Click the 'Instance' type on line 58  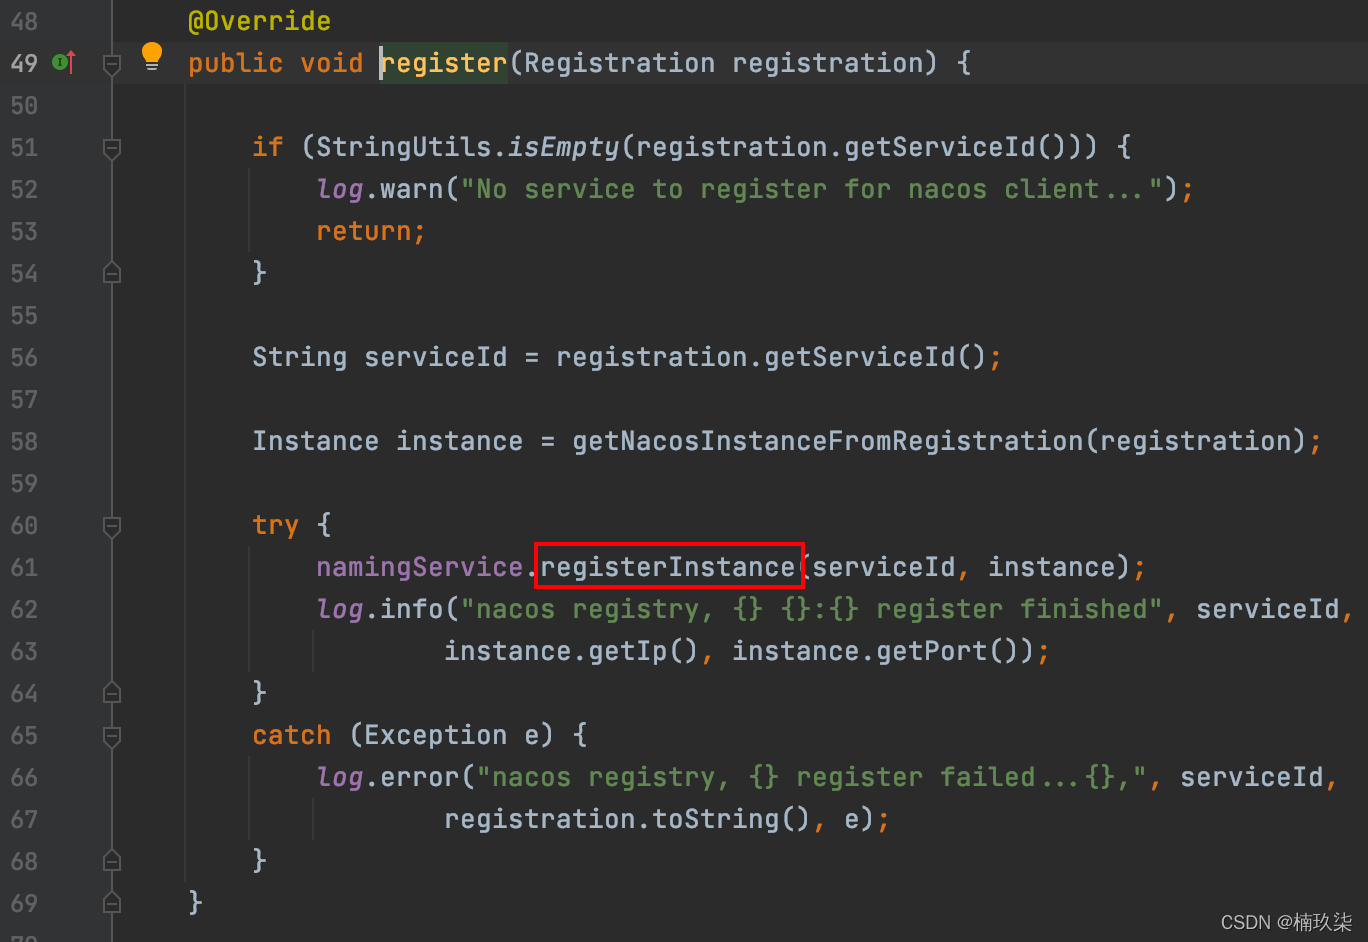coord(316,441)
